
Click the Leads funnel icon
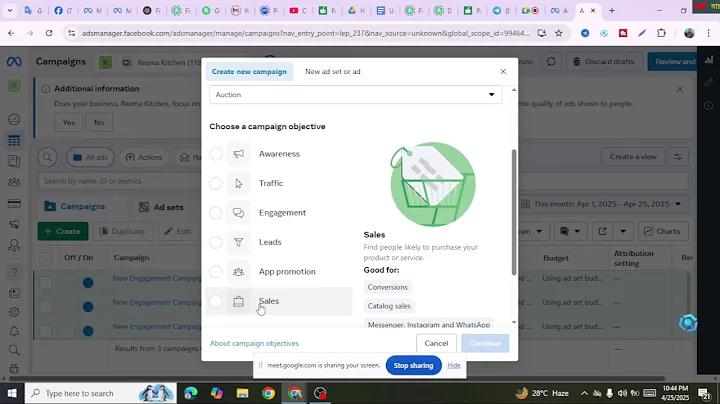click(238, 242)
